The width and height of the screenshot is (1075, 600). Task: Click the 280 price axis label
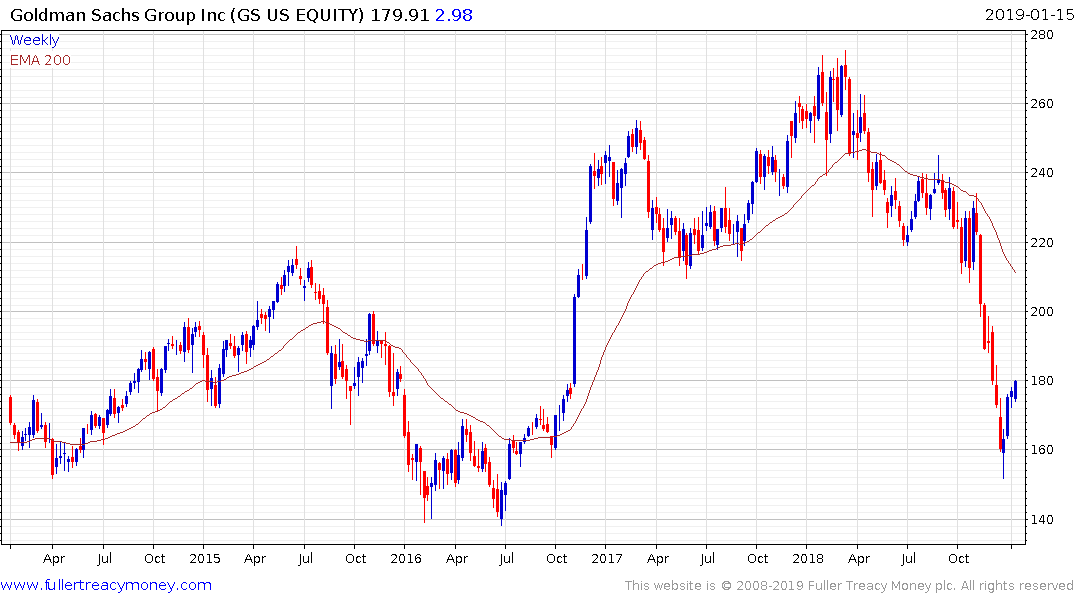click(1041, 35)
